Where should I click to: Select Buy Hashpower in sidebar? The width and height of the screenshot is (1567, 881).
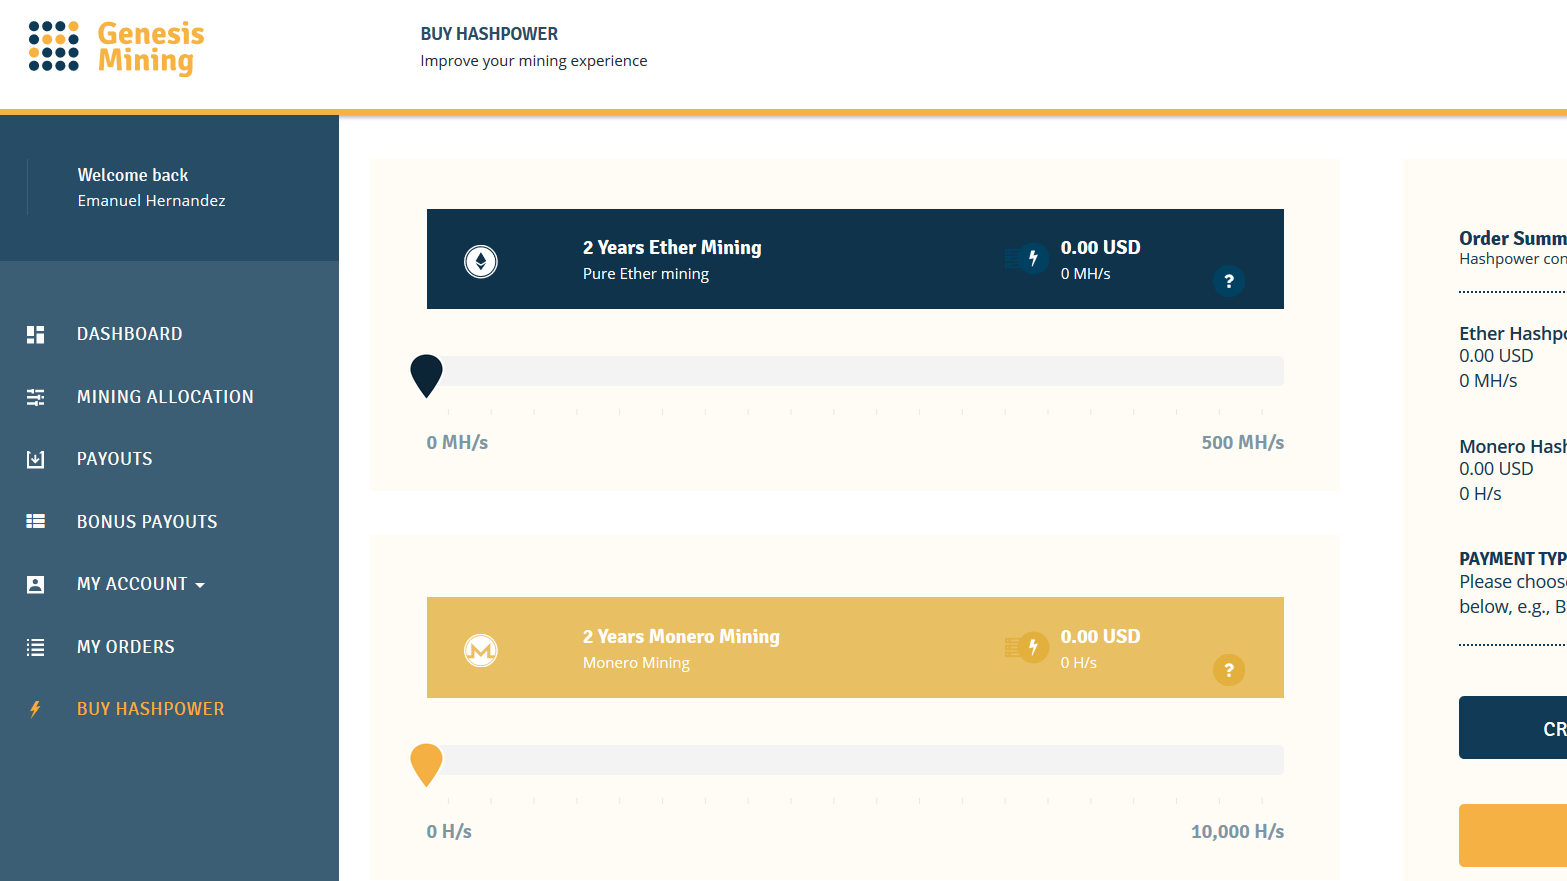tap(151, 709)
